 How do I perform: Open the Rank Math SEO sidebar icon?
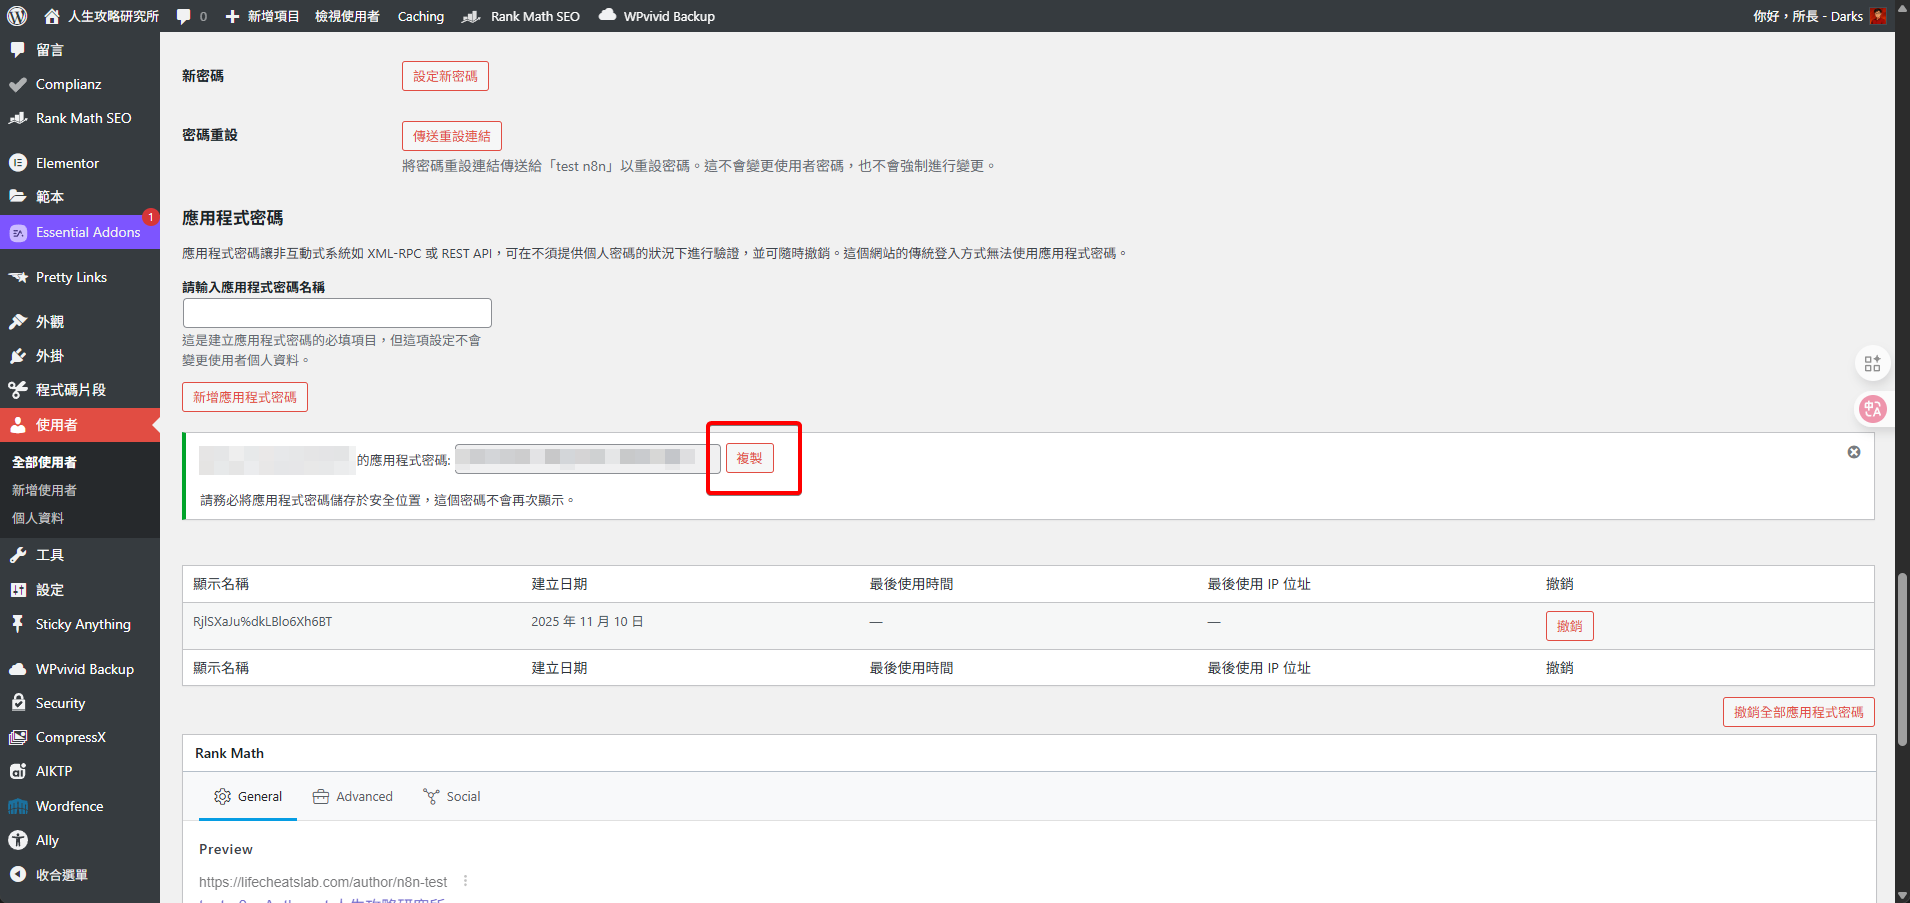pyautogui.click(x=20, y=118)
